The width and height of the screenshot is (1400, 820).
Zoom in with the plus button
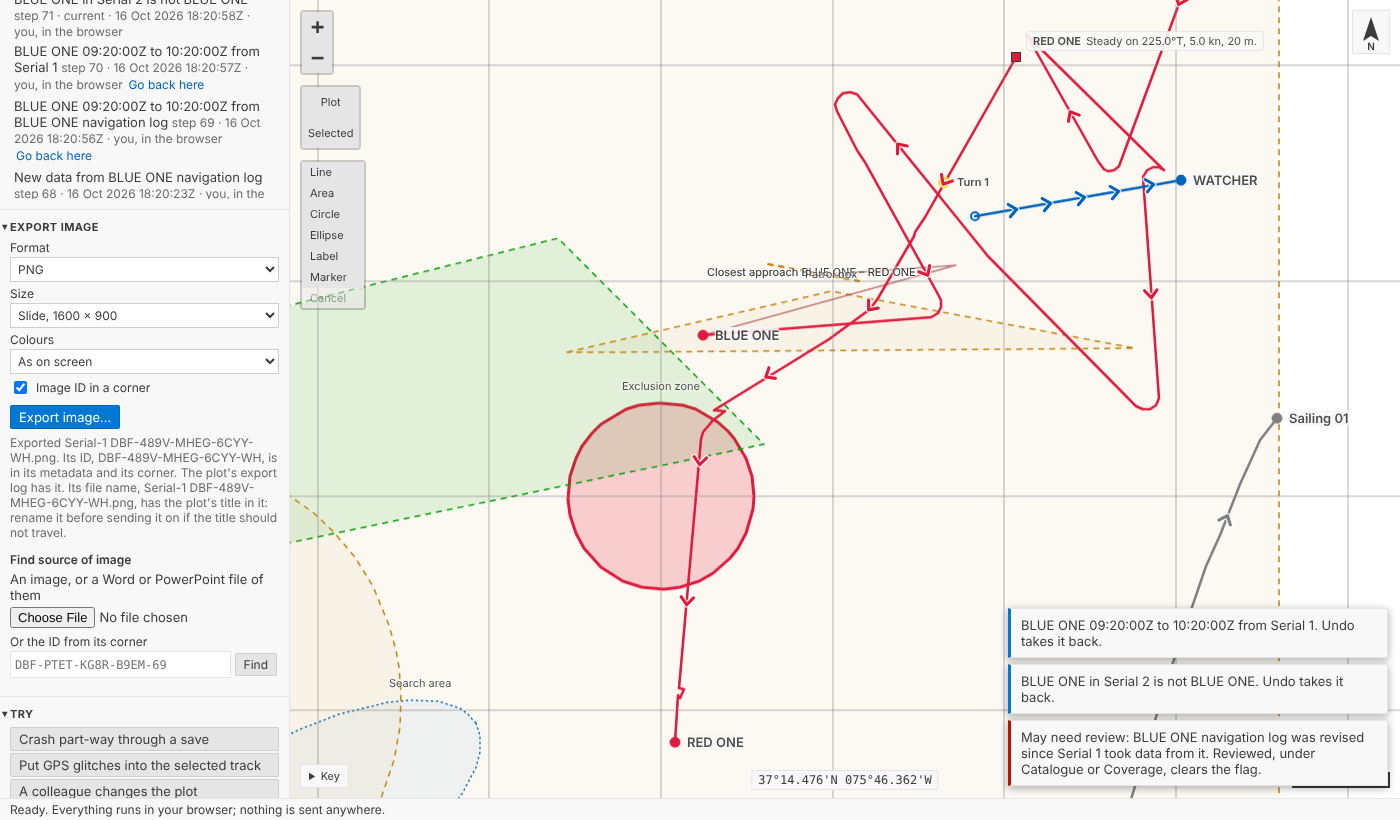[317, 27]
